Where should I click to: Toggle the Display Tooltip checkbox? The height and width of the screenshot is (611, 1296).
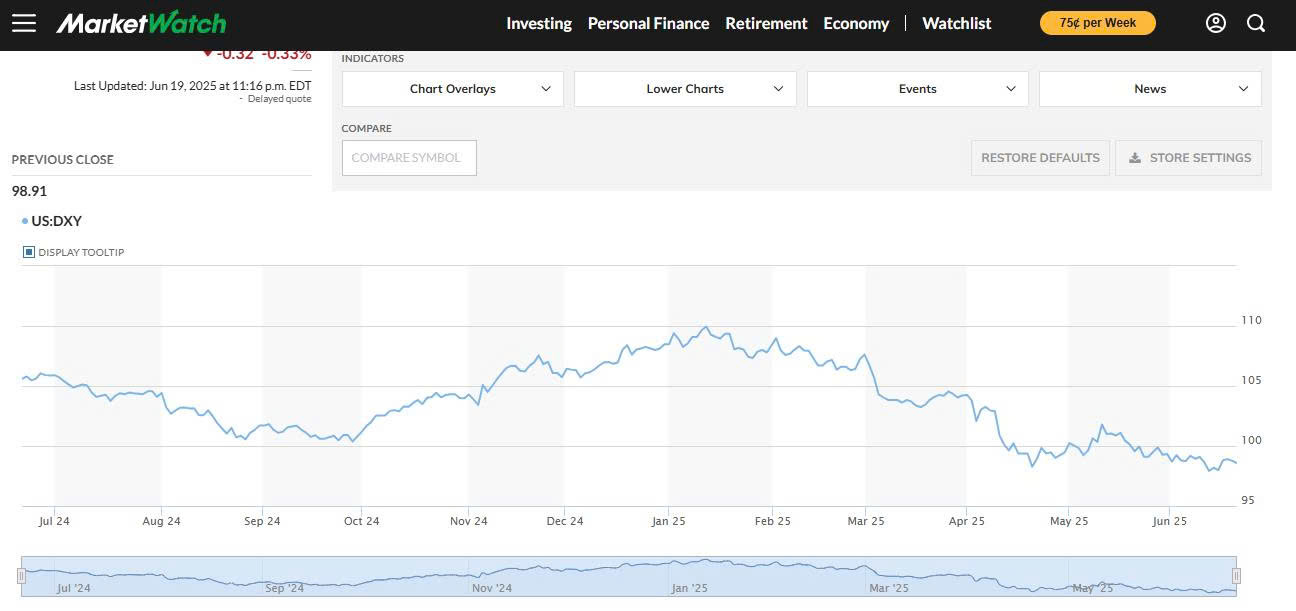[29, 252]
